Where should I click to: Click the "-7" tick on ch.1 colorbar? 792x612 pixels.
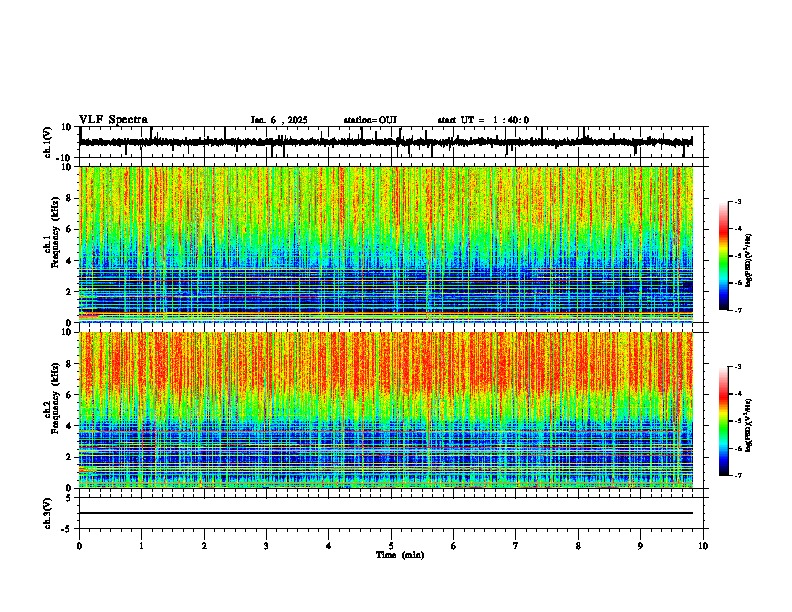738,310
